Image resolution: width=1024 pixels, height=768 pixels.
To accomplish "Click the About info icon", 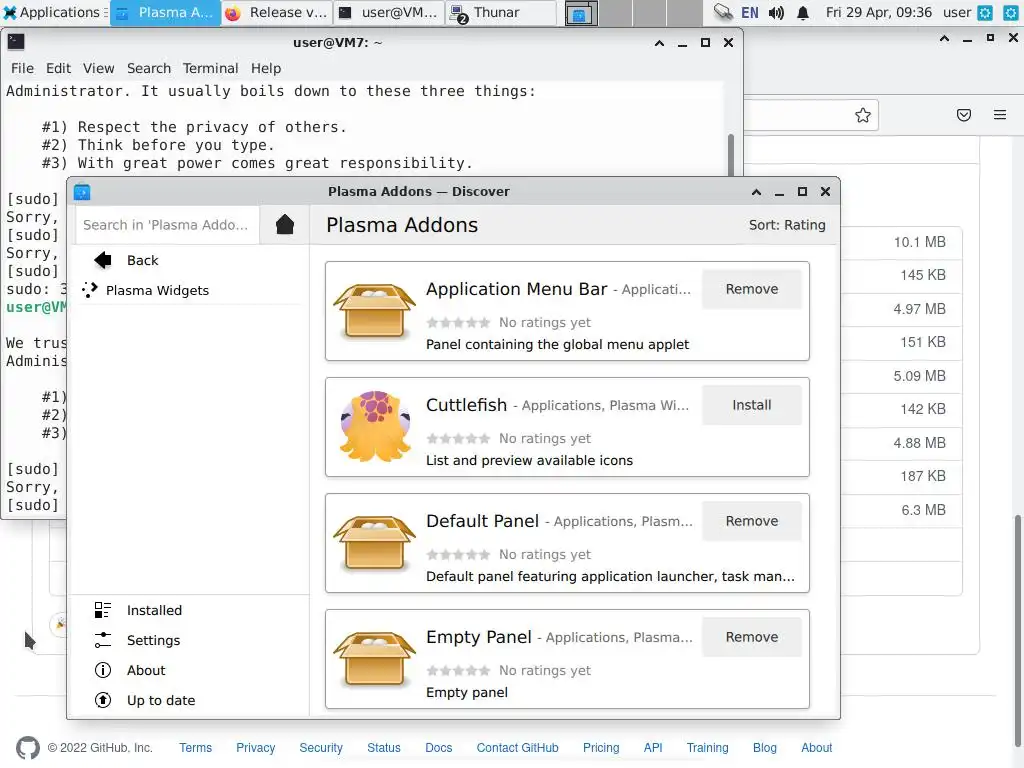I will click(x=103, y=670).
